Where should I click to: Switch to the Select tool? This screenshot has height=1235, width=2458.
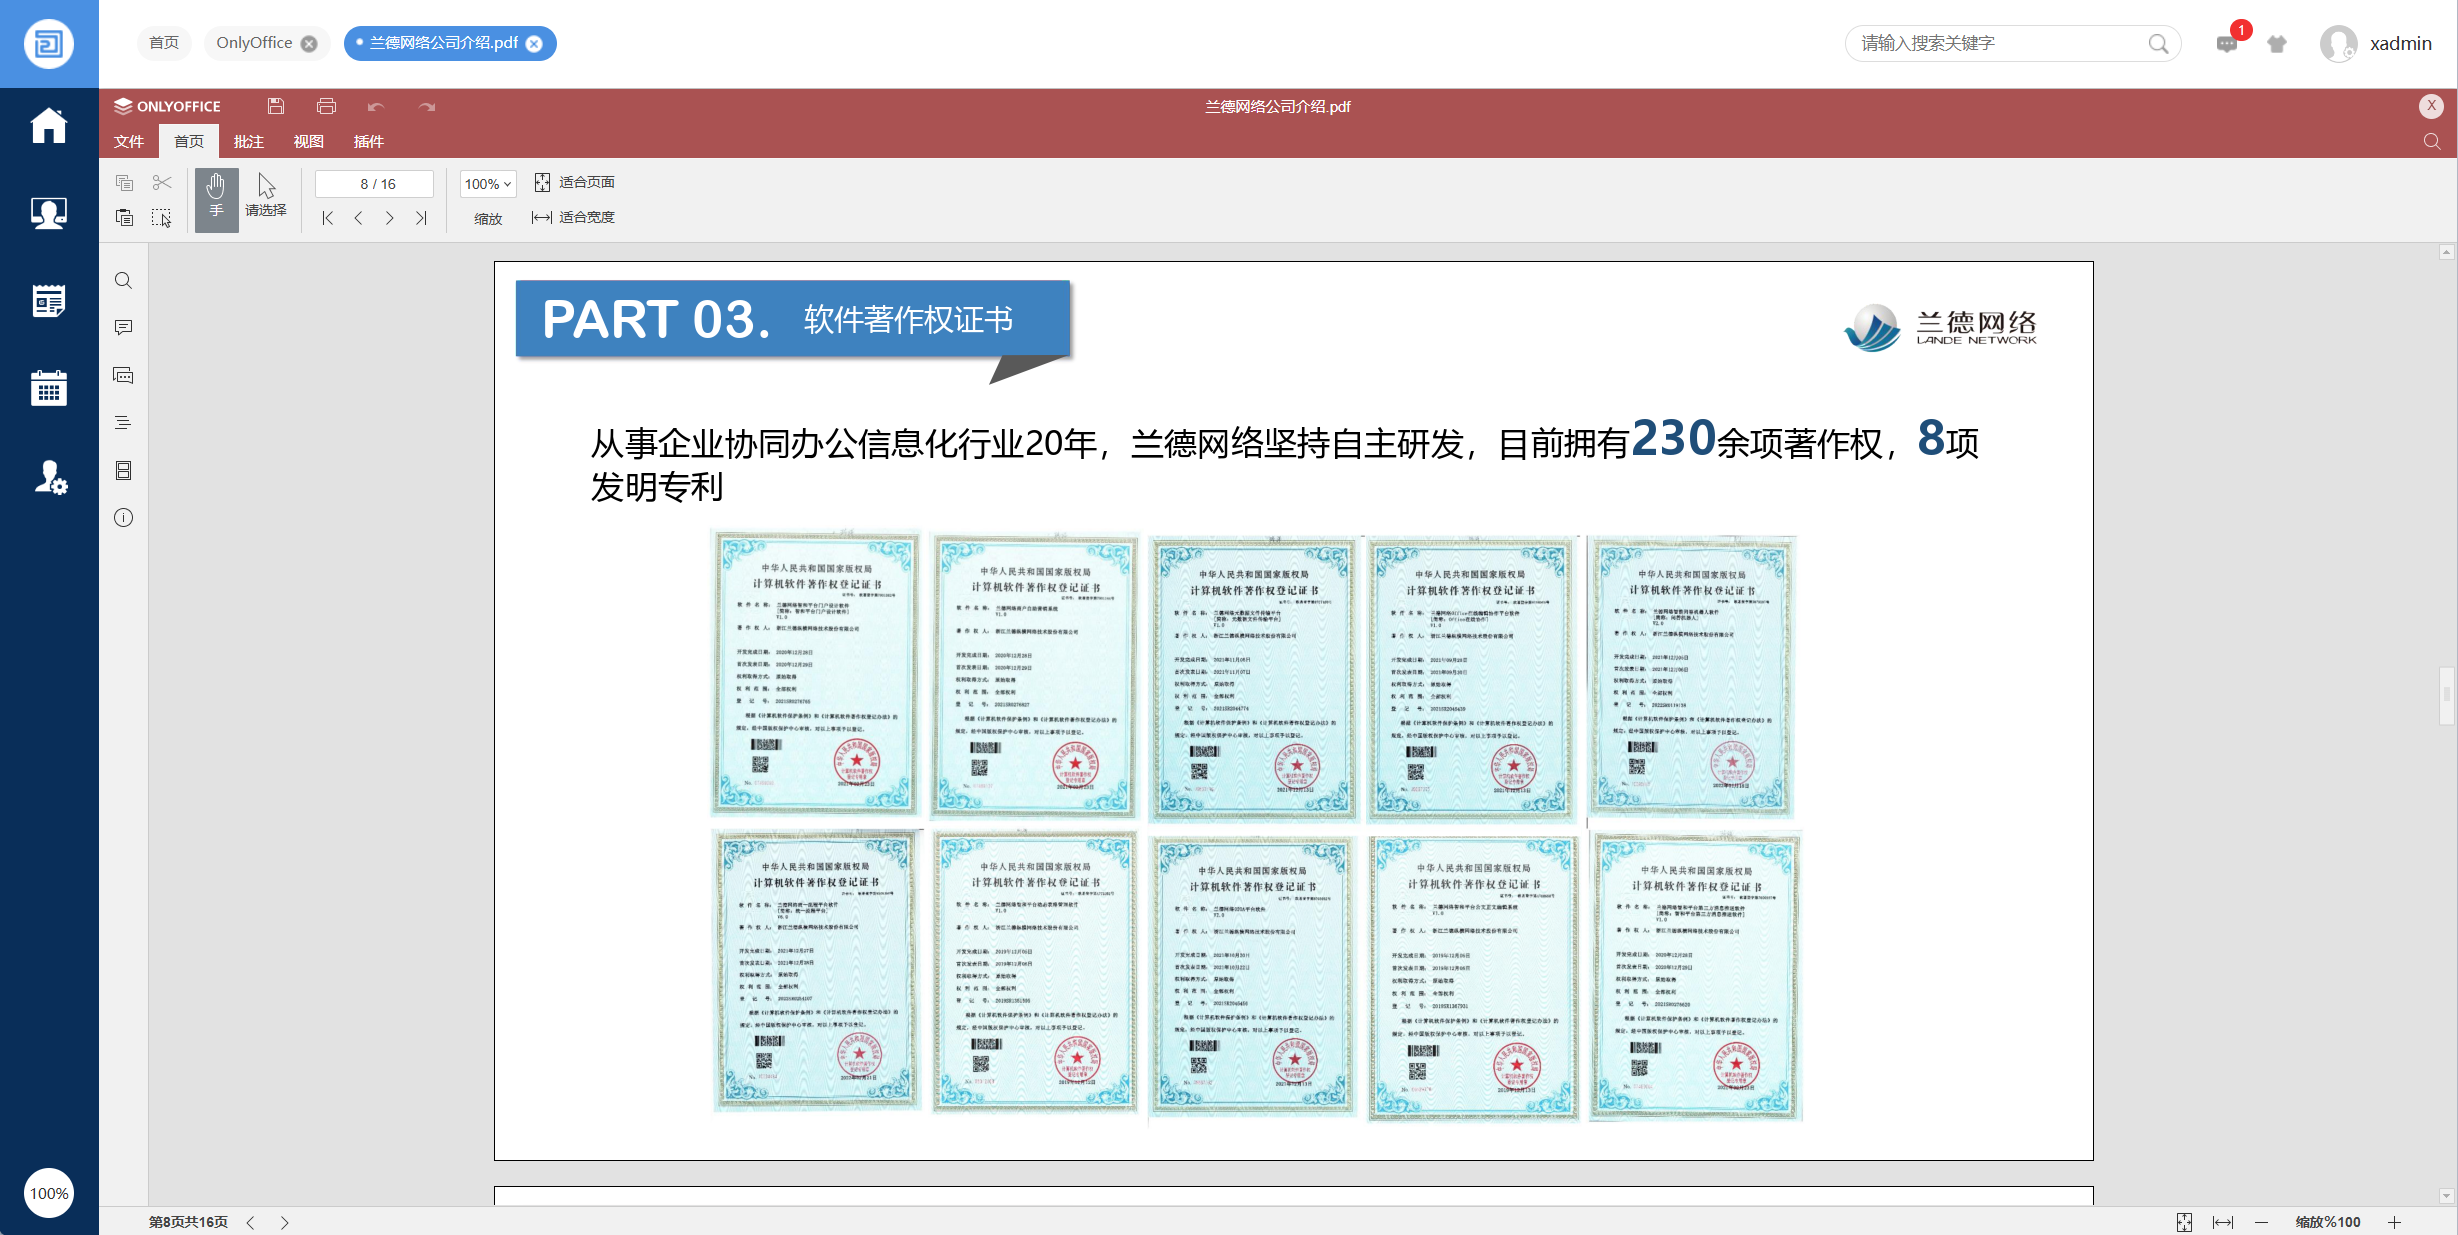coord(266,196)
